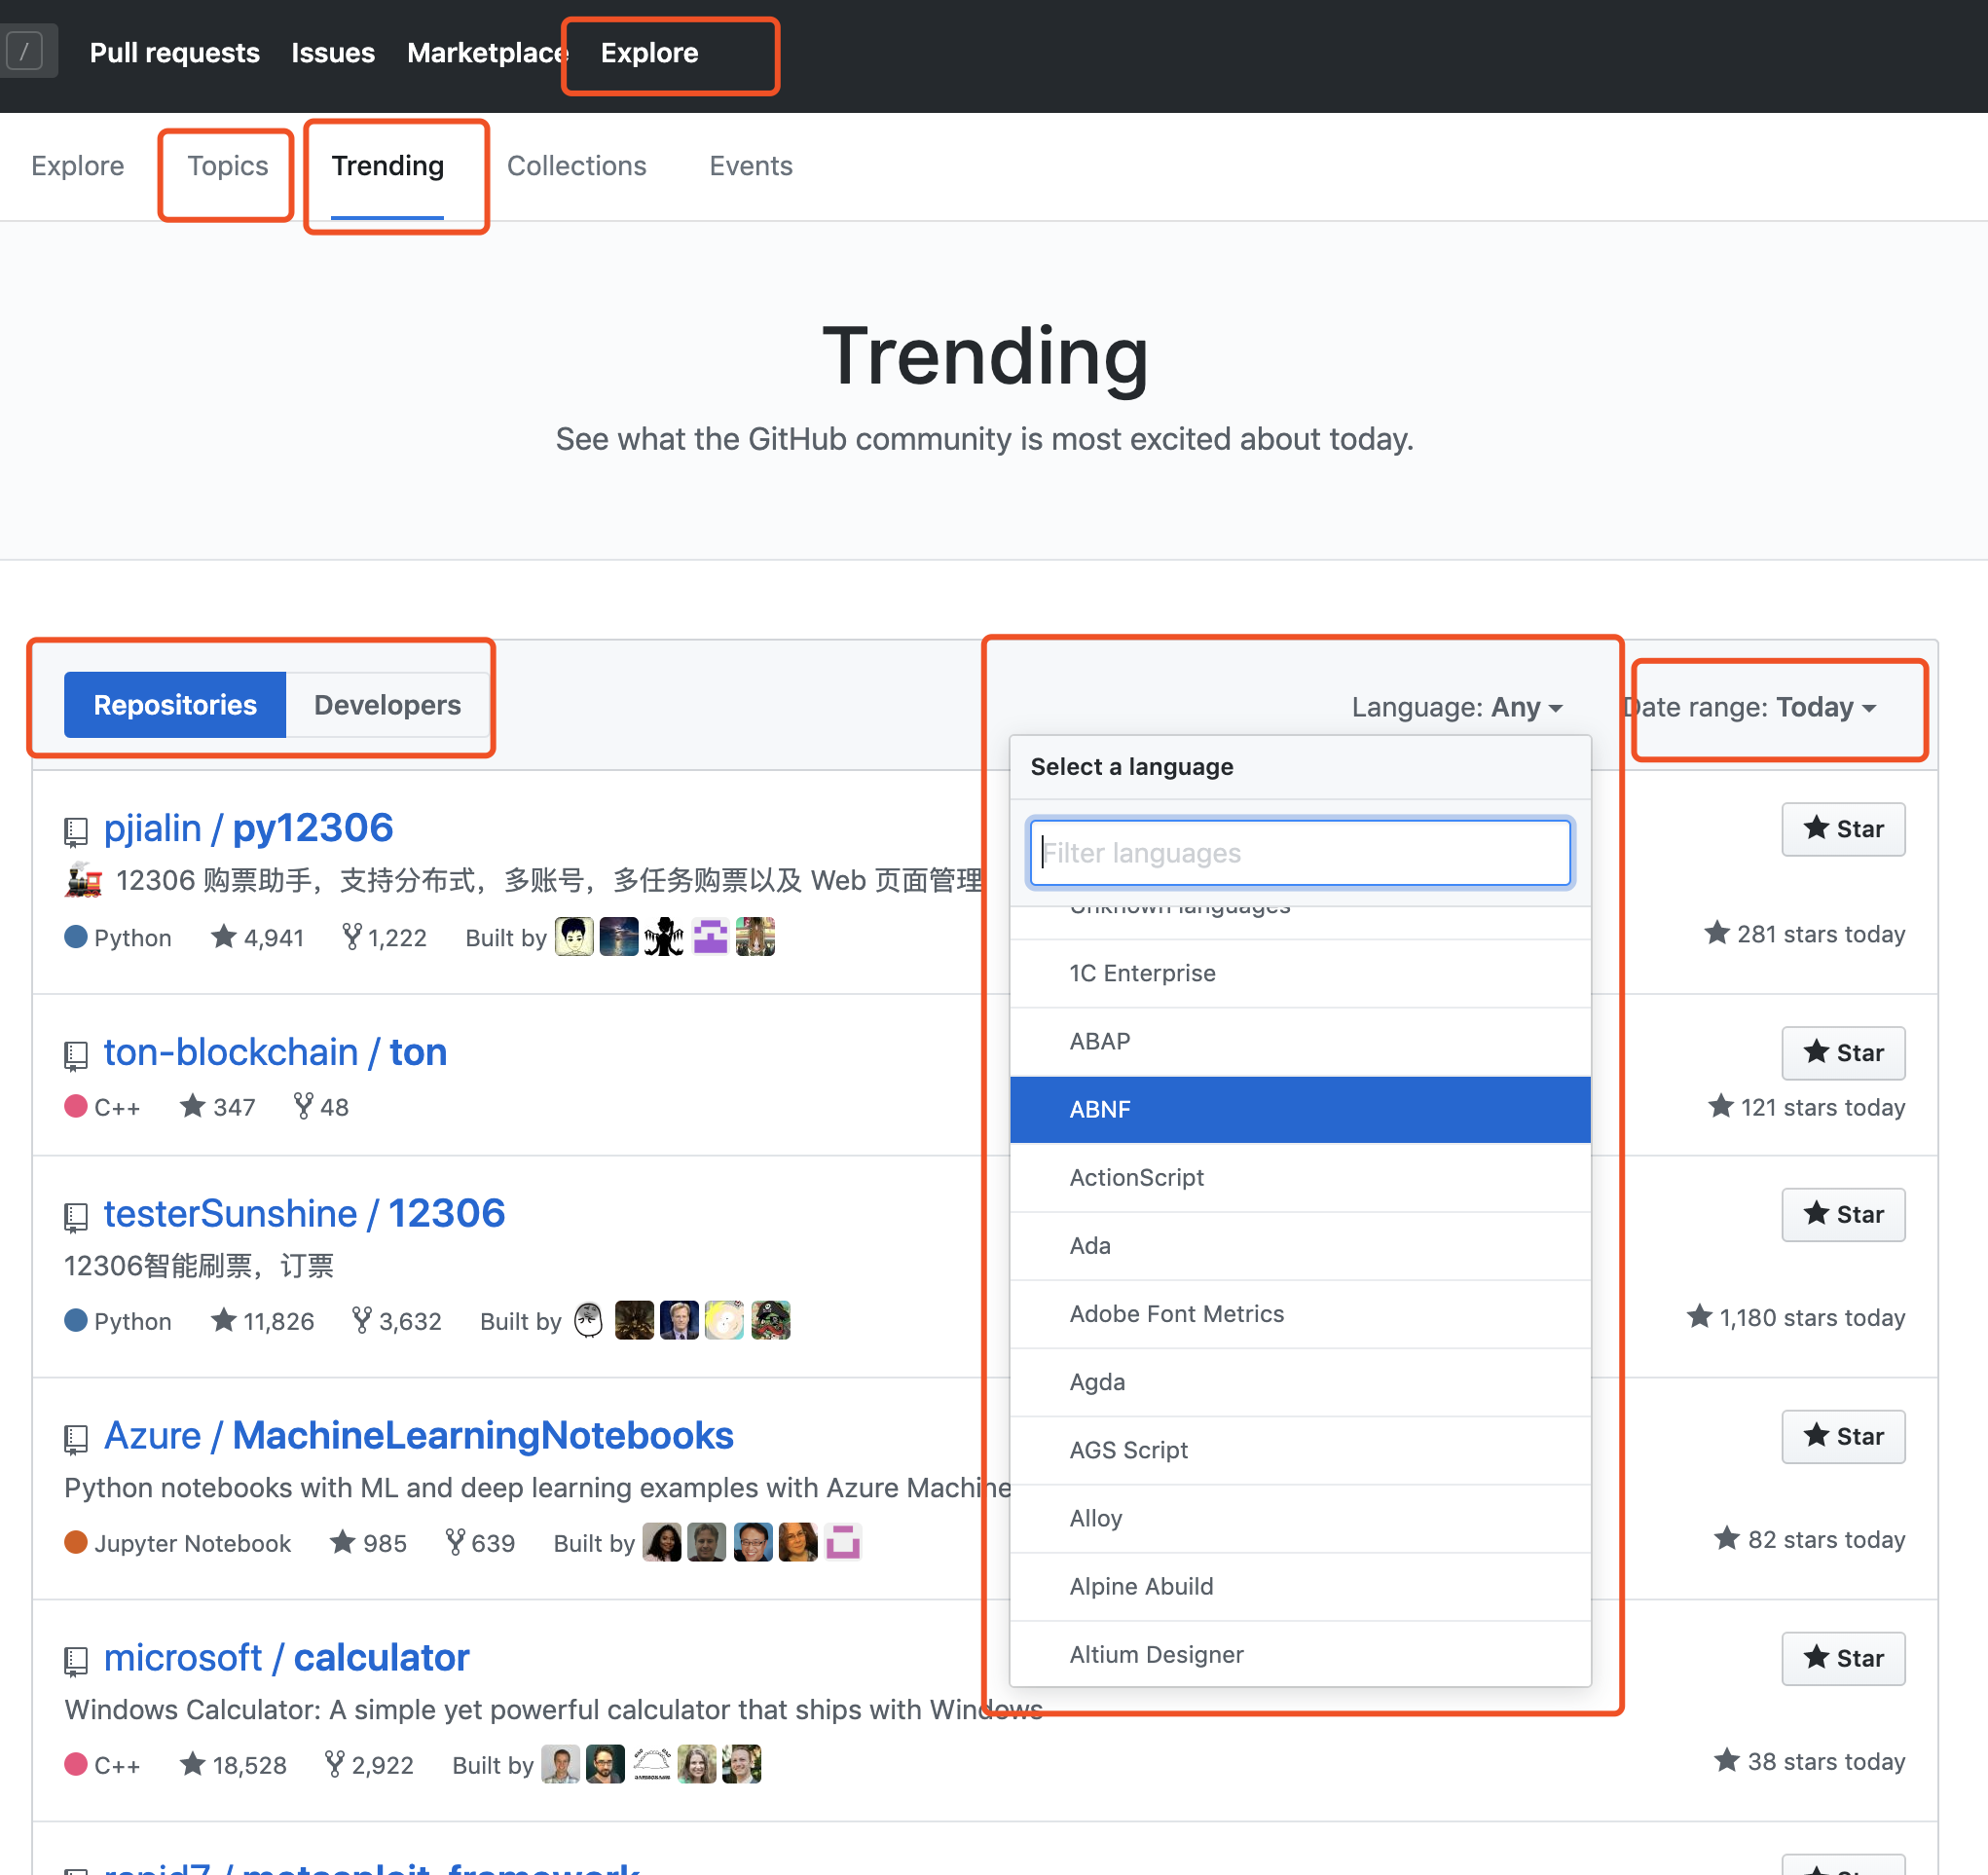
Task: Select highlighted ABNF language
Action: coord(1300,1109)
